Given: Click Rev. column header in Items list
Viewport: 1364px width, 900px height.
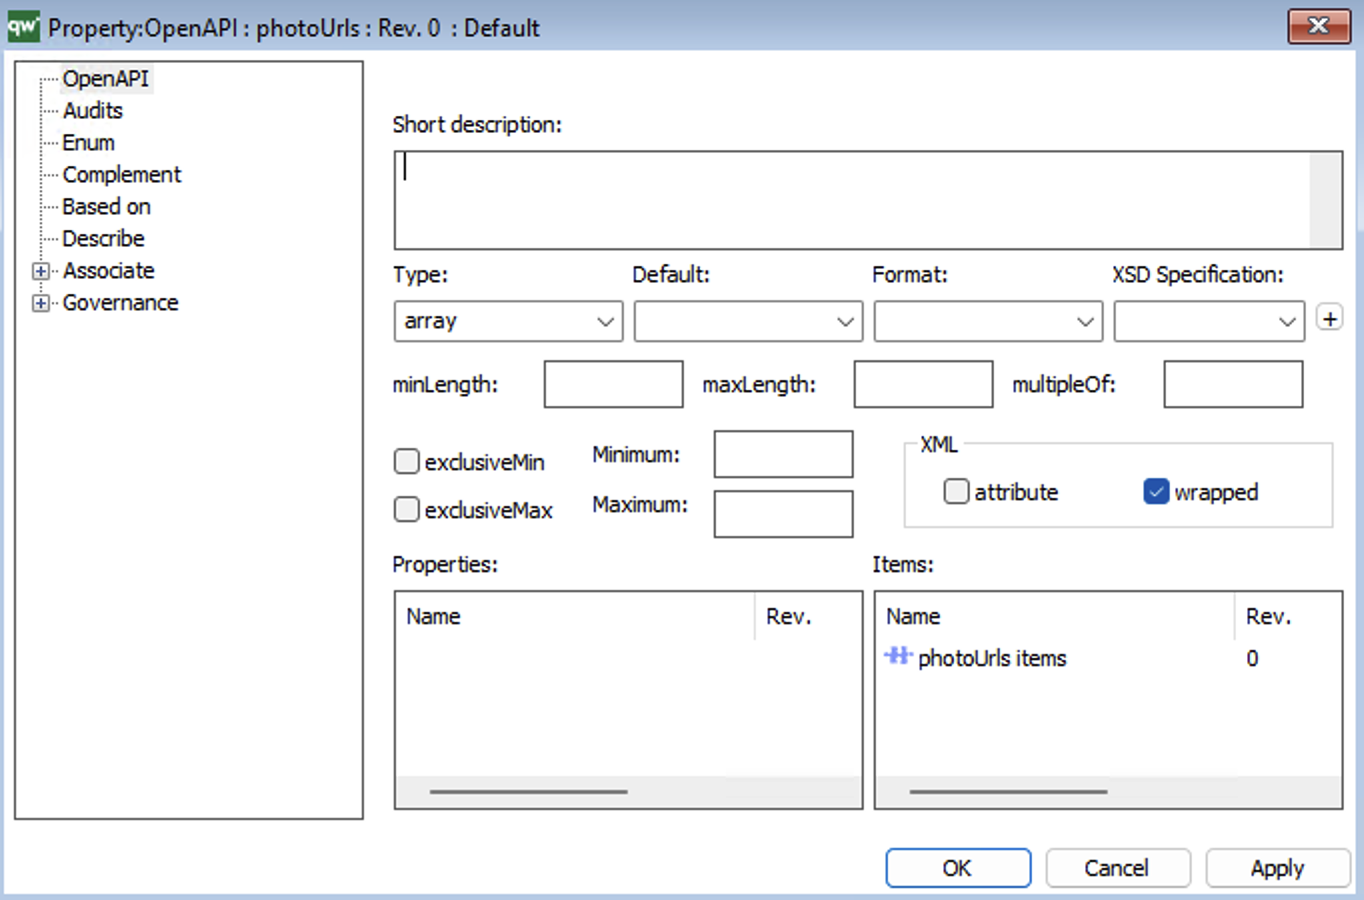Looking at the screenshot, I should pyautogui.click(x=1288, y=616).
